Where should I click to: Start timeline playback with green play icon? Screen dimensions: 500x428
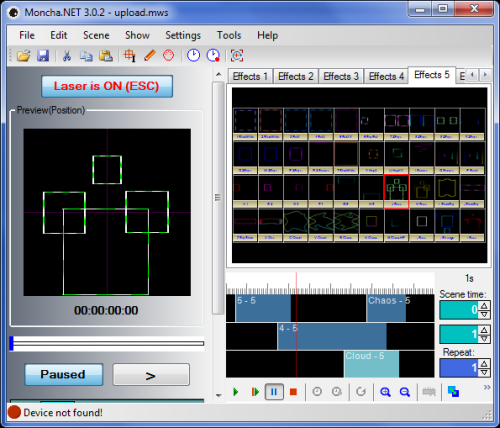[x=236, y=392]
